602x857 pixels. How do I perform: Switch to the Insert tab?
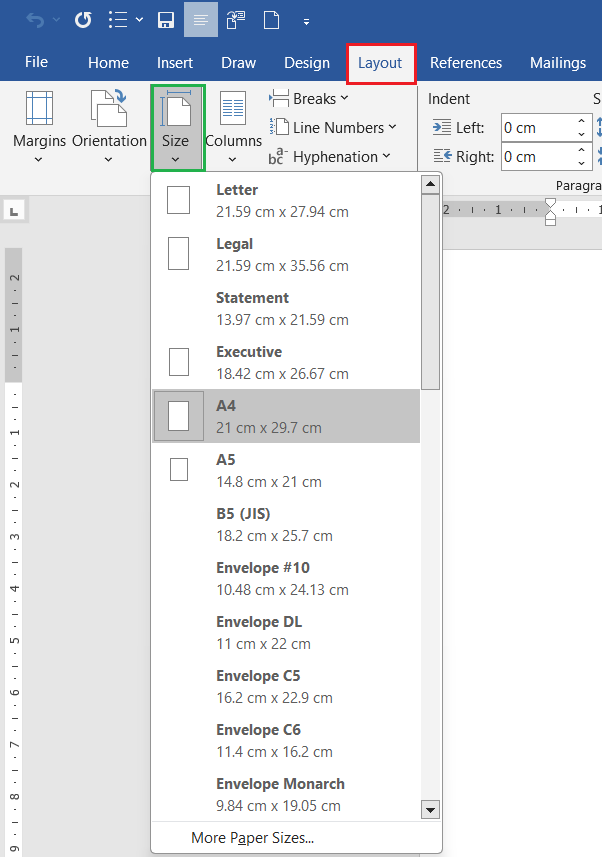point(175,63)
